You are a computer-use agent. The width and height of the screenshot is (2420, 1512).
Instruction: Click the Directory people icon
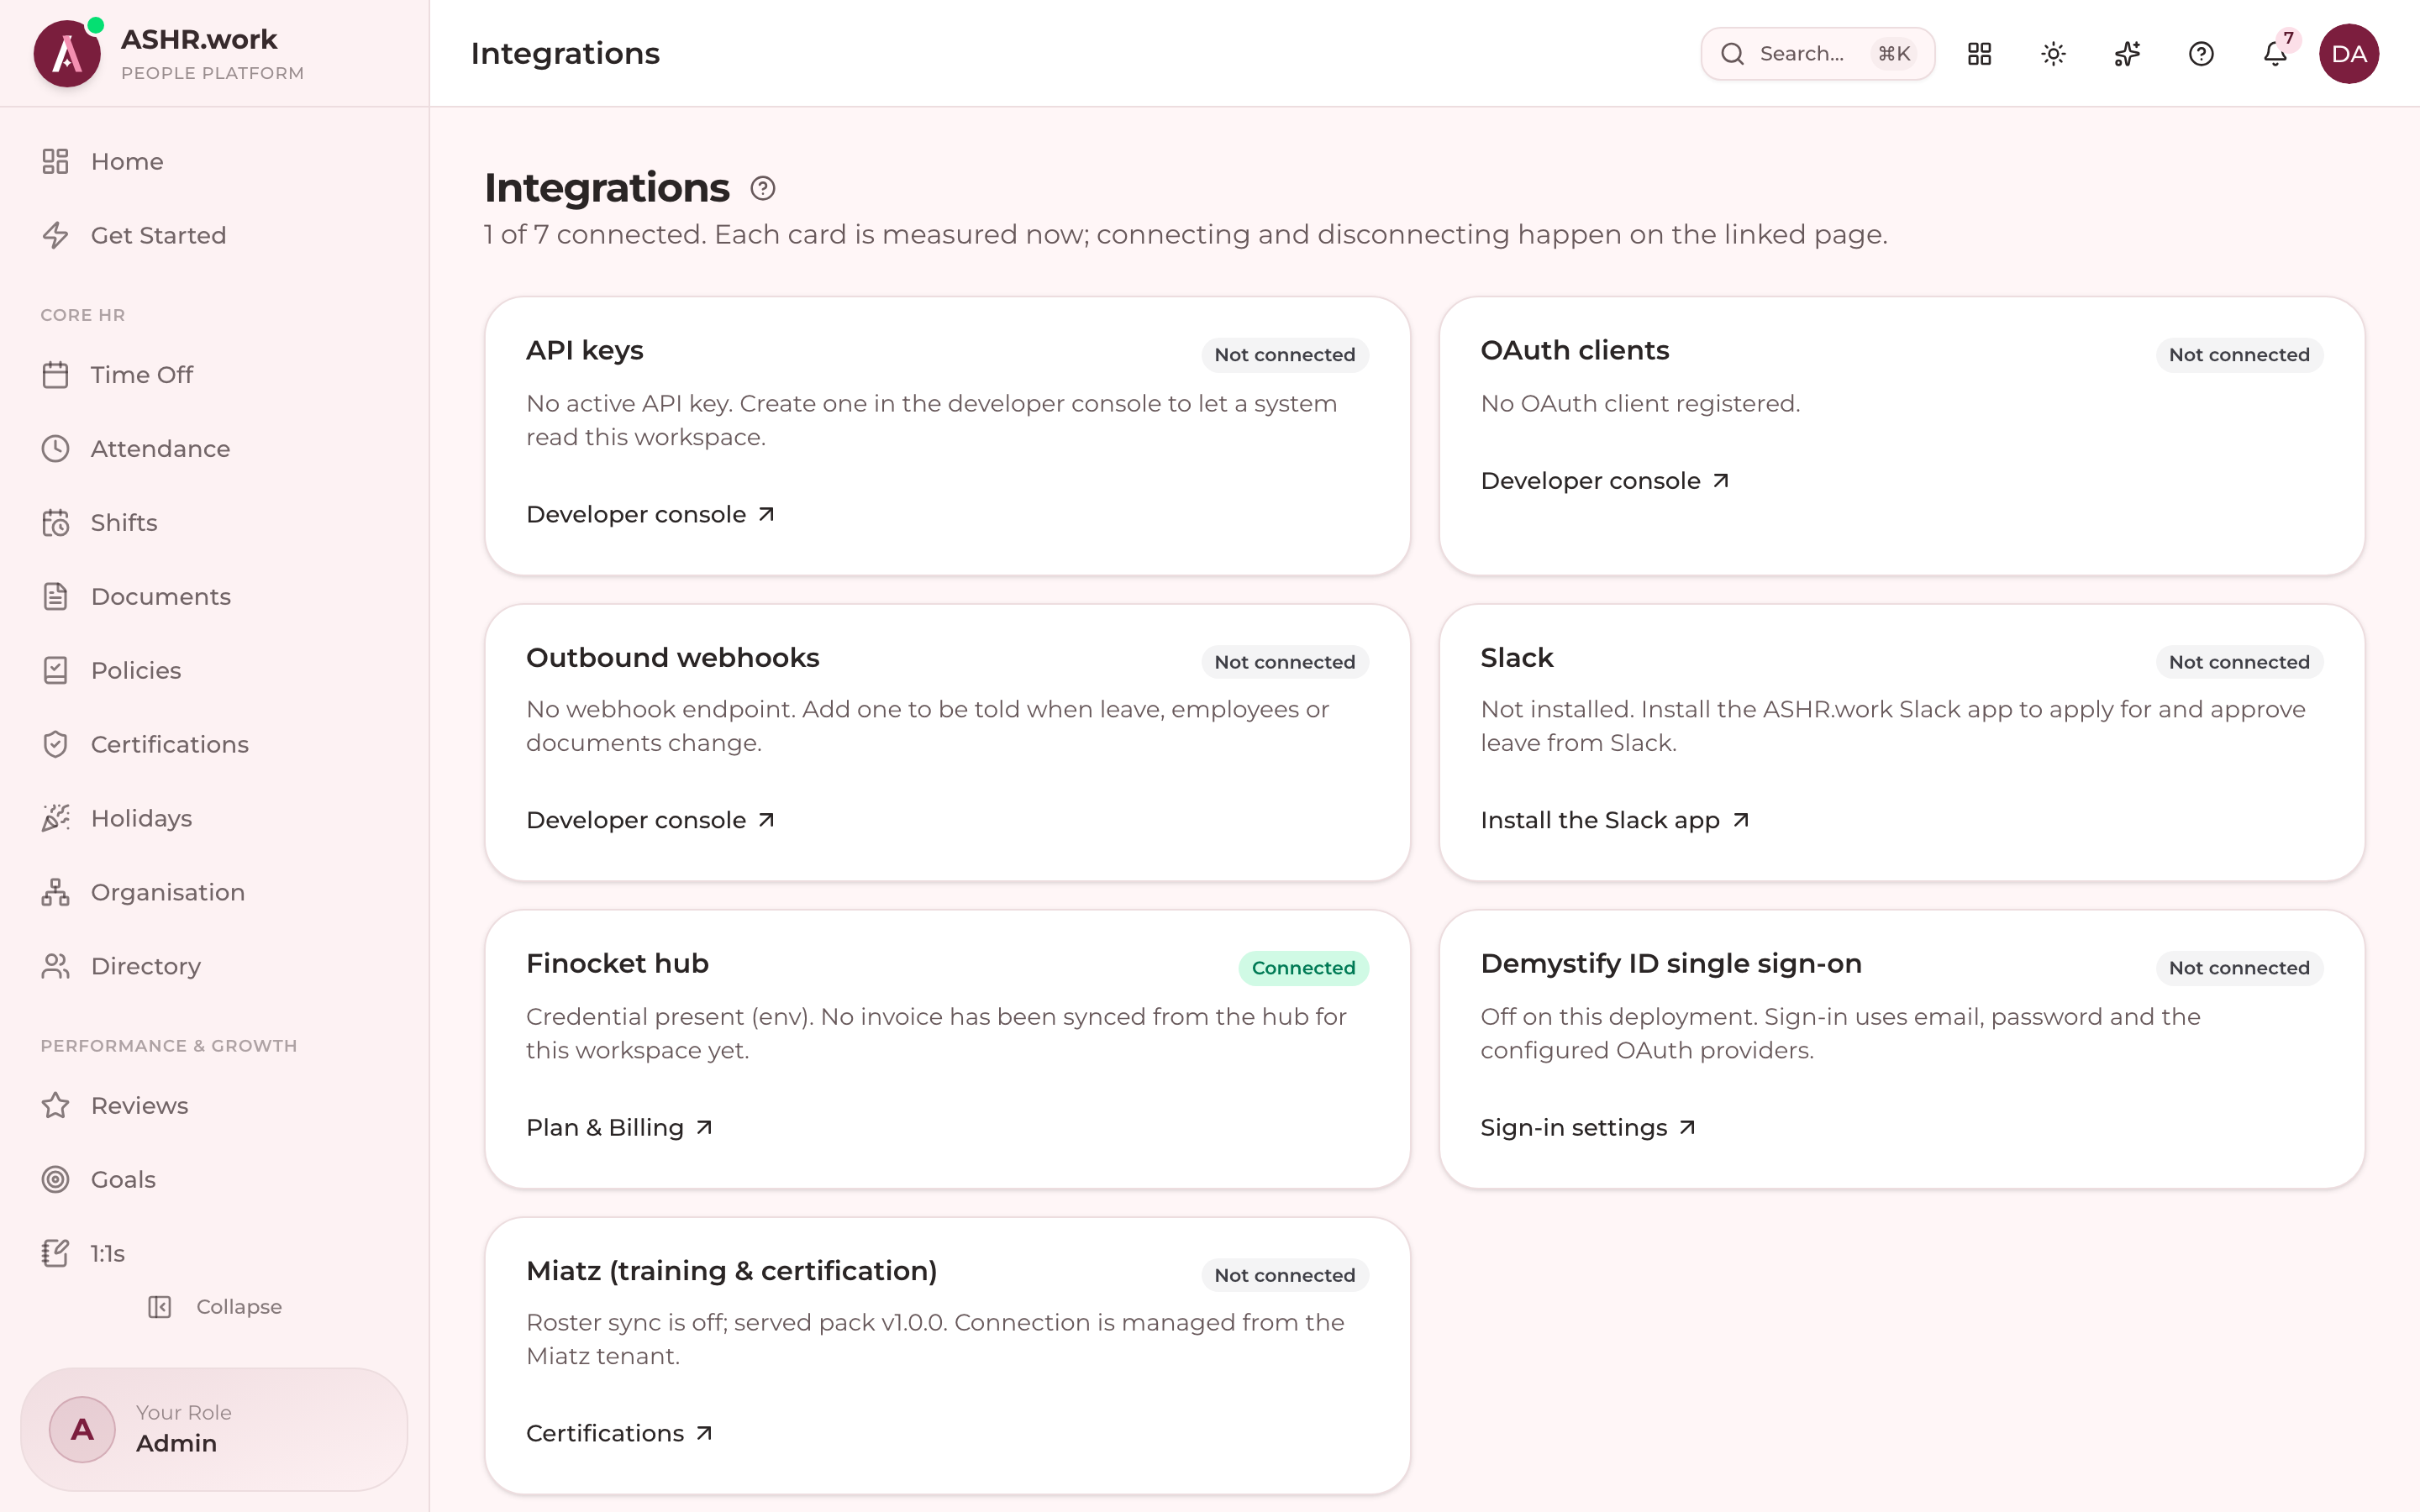click(55, 967)
